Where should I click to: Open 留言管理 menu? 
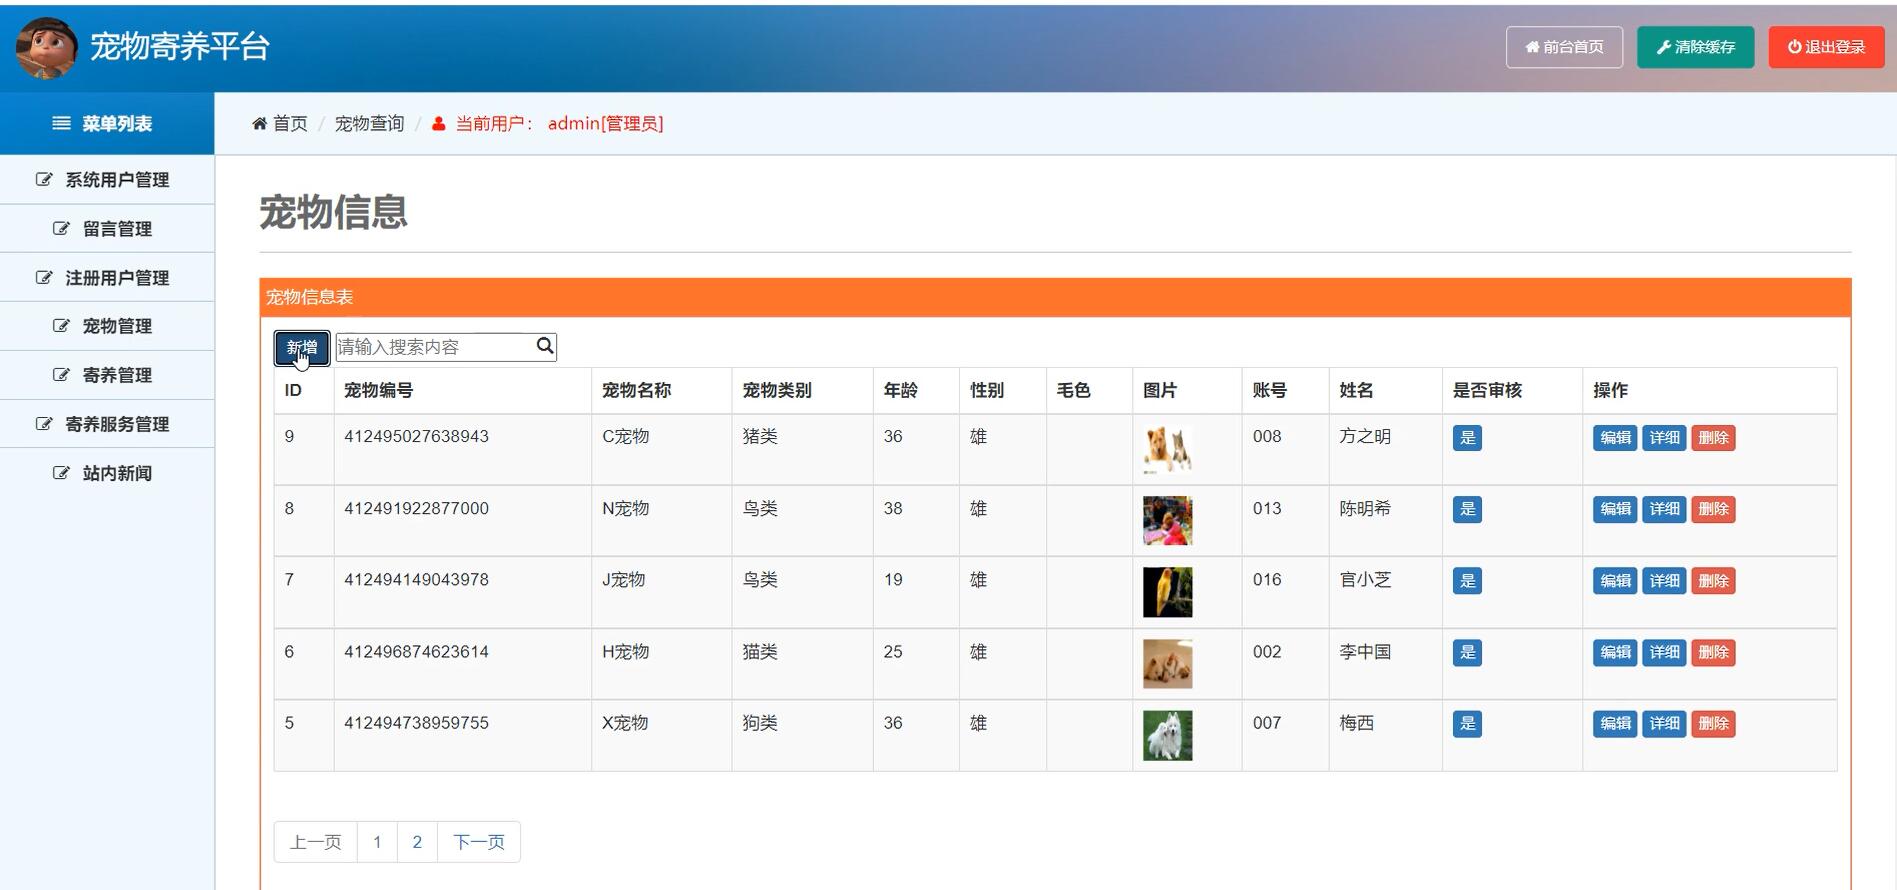pos(107,229)
